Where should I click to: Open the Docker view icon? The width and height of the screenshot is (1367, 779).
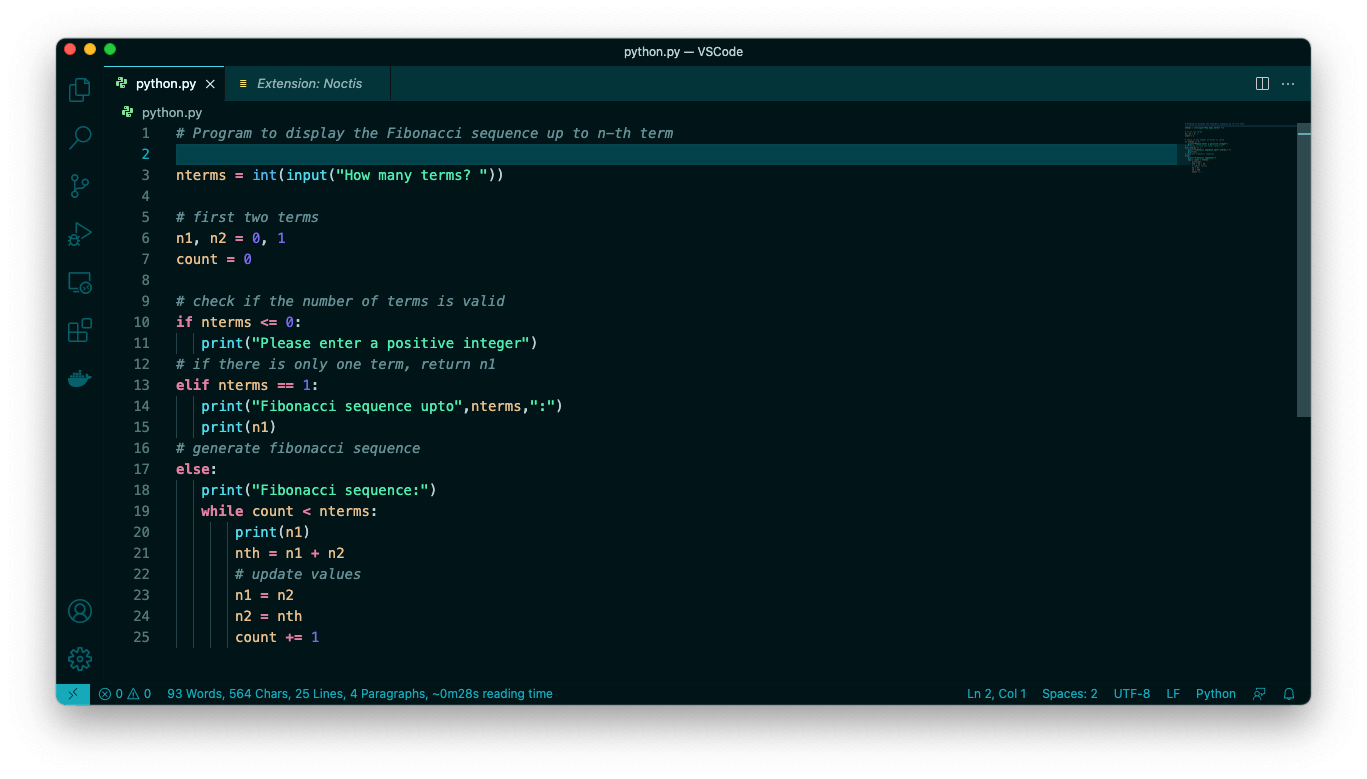click(x=80, y=378)
